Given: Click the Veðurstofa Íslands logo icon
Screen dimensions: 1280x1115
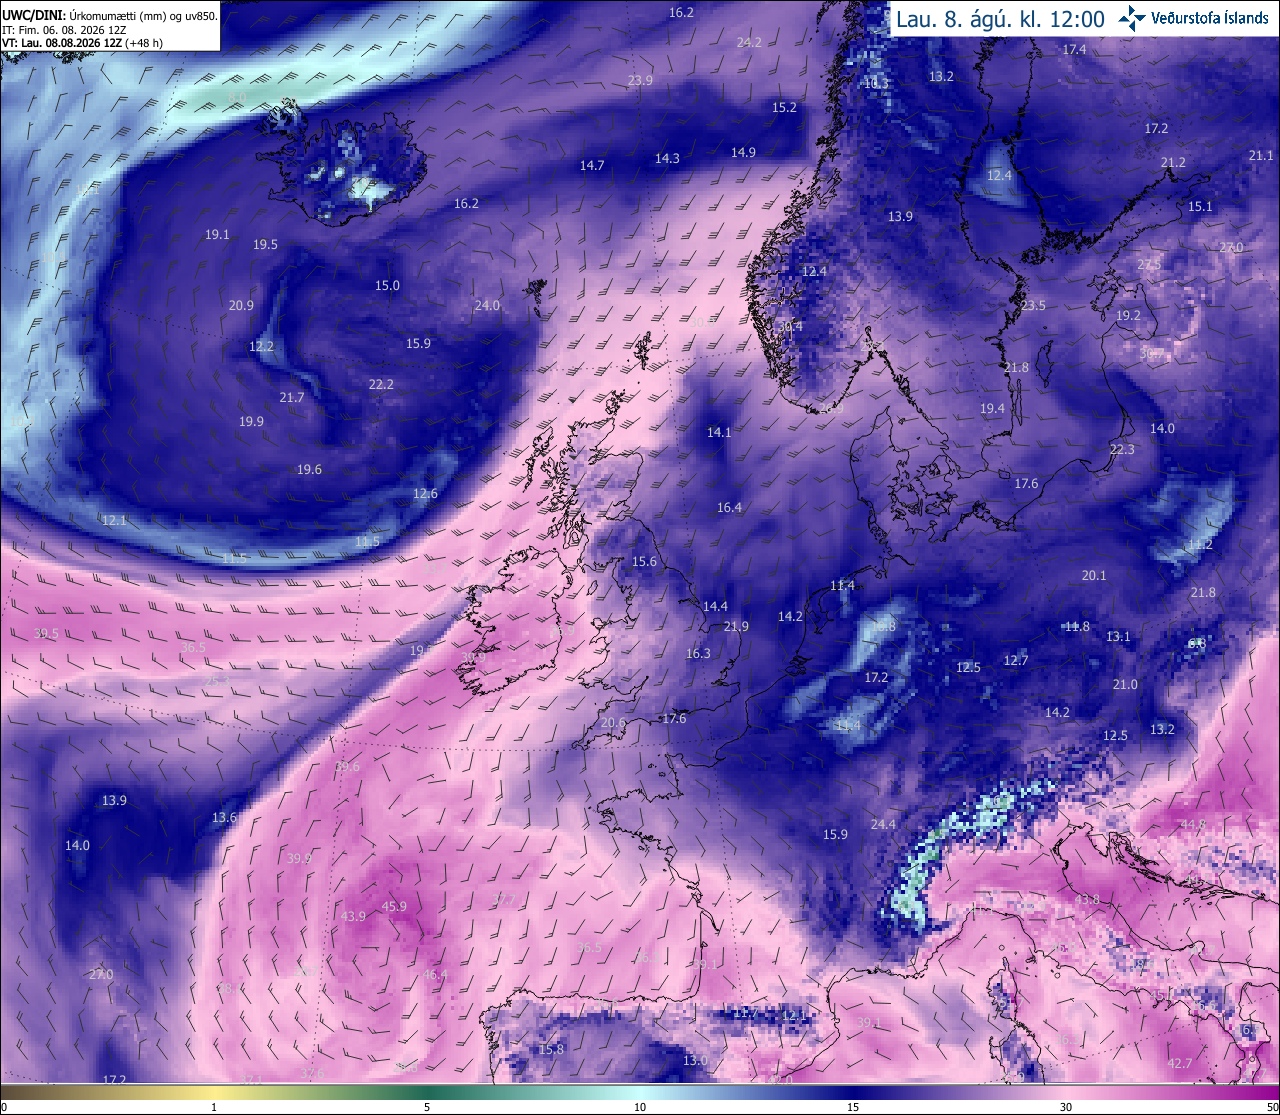Looking at the screenshot, I should 1132,18.
